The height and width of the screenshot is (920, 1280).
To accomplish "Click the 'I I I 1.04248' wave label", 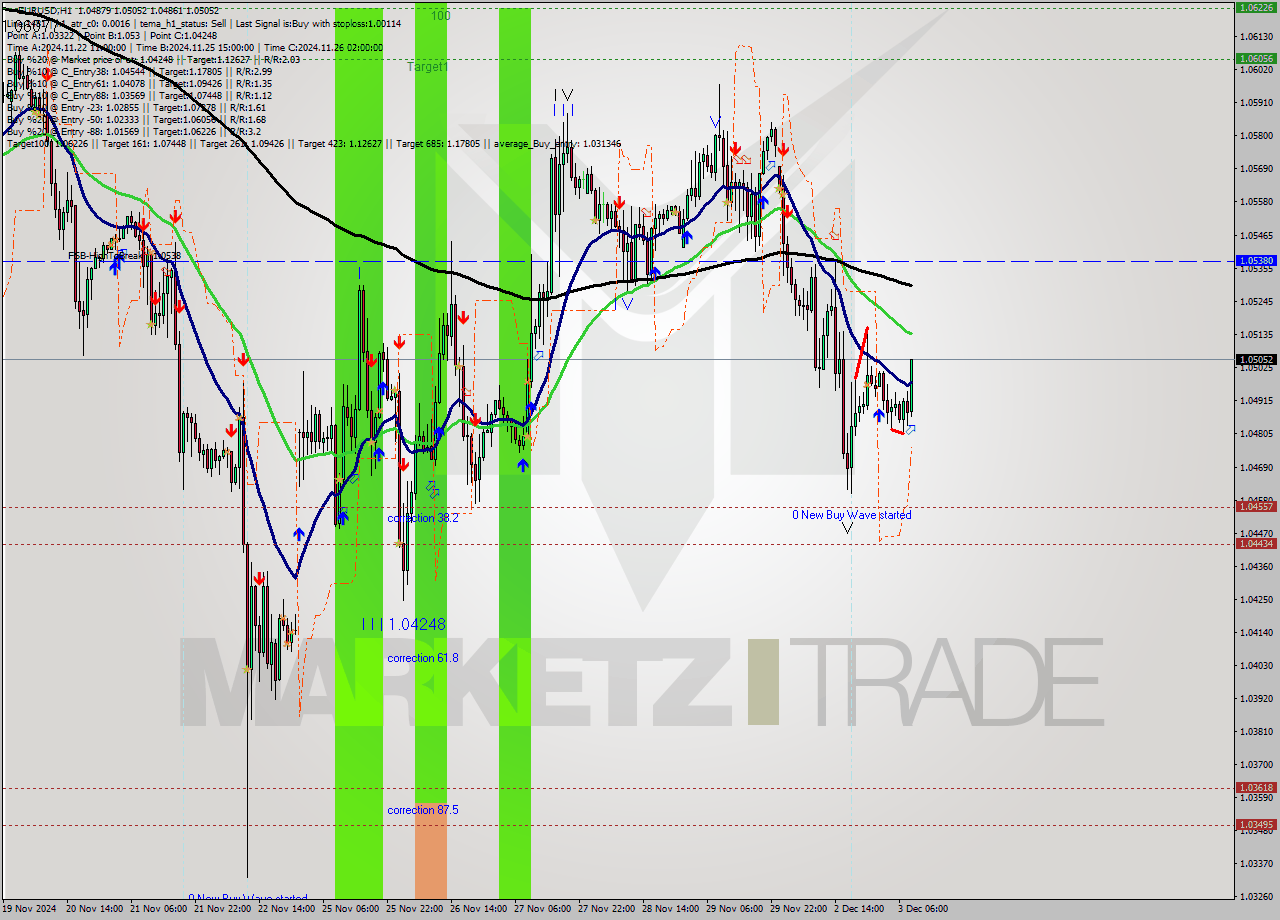I will point(404,624).
